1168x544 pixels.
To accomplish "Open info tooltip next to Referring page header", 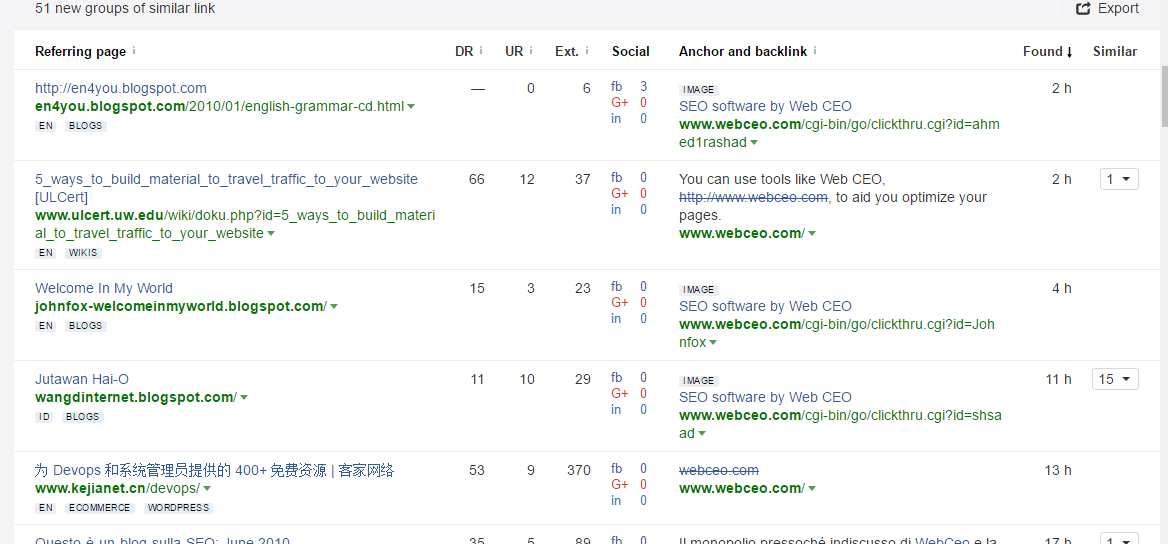I will pos(134,51).
